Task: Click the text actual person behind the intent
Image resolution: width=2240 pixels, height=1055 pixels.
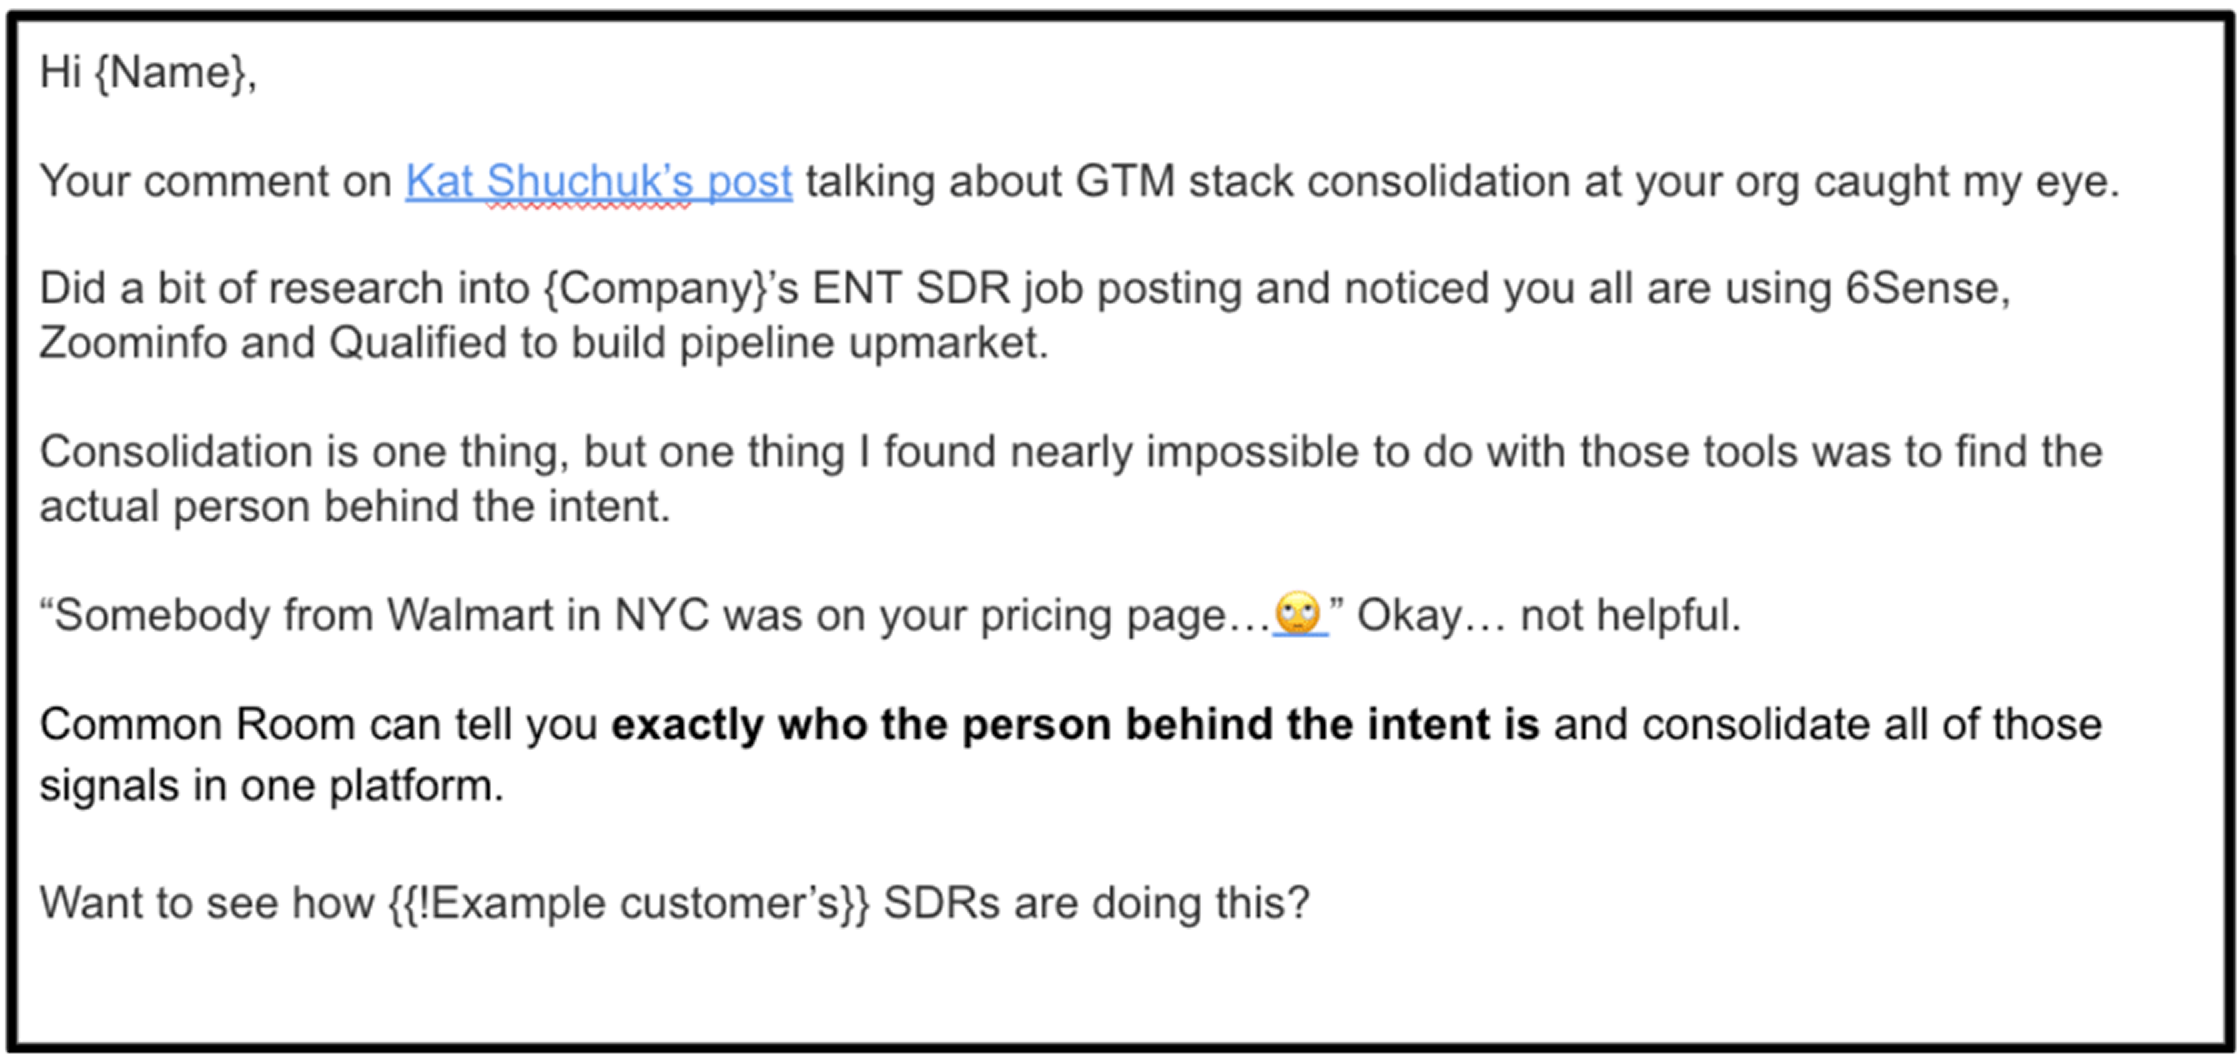Action: 355,506
